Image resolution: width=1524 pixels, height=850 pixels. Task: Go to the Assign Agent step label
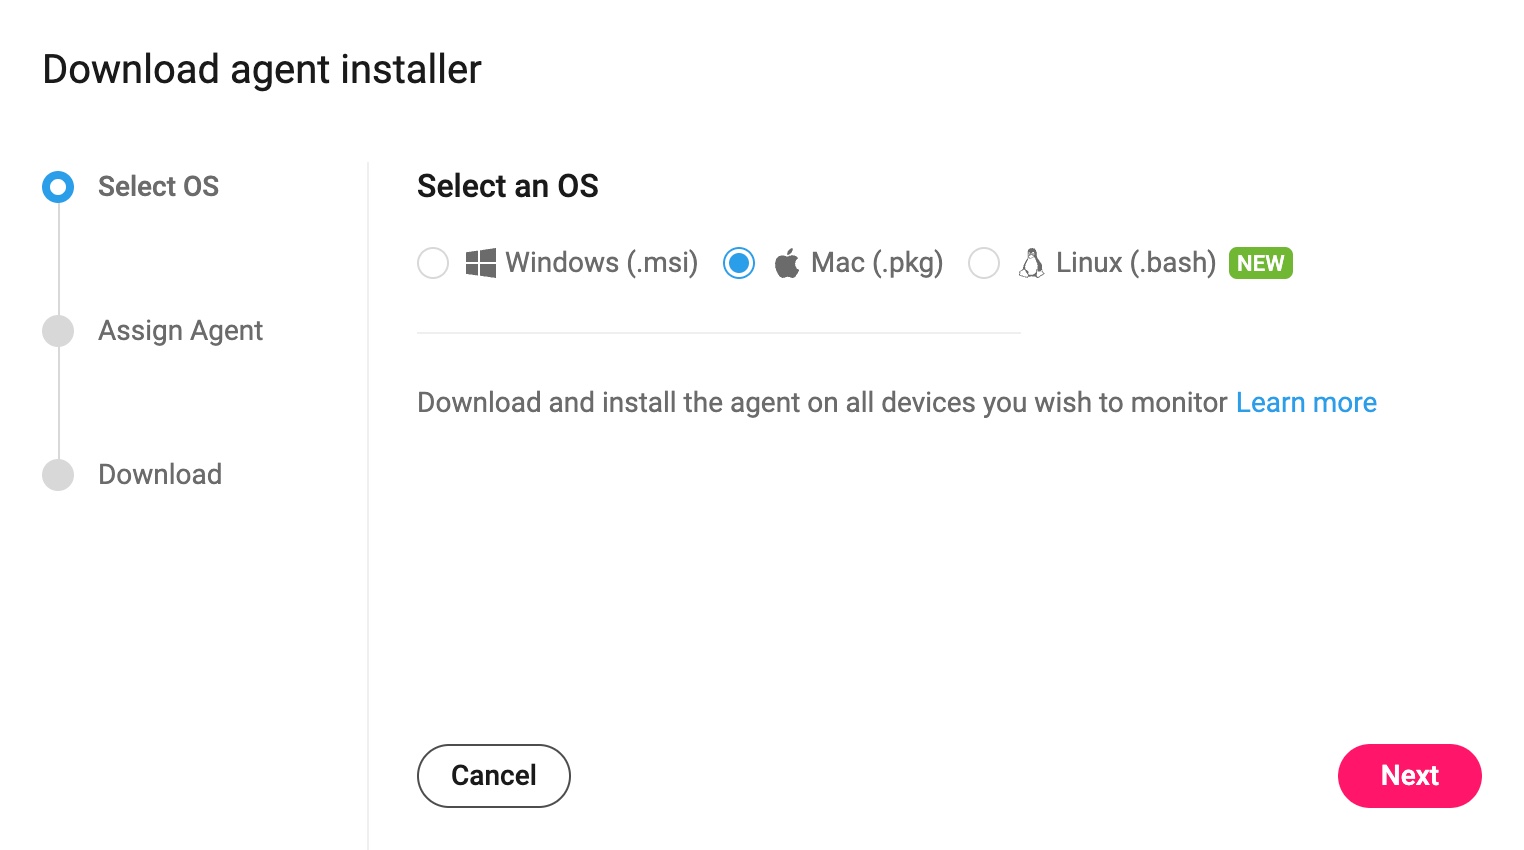[180, 331]
